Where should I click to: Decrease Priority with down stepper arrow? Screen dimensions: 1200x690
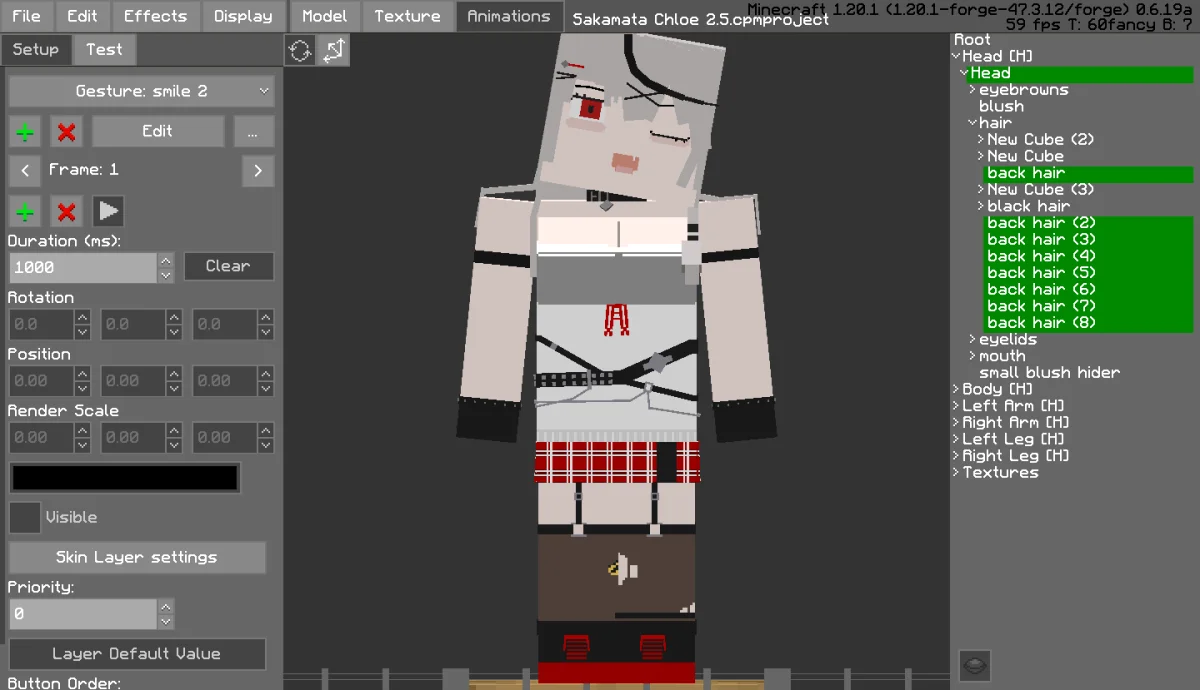(x=166, y=621)
